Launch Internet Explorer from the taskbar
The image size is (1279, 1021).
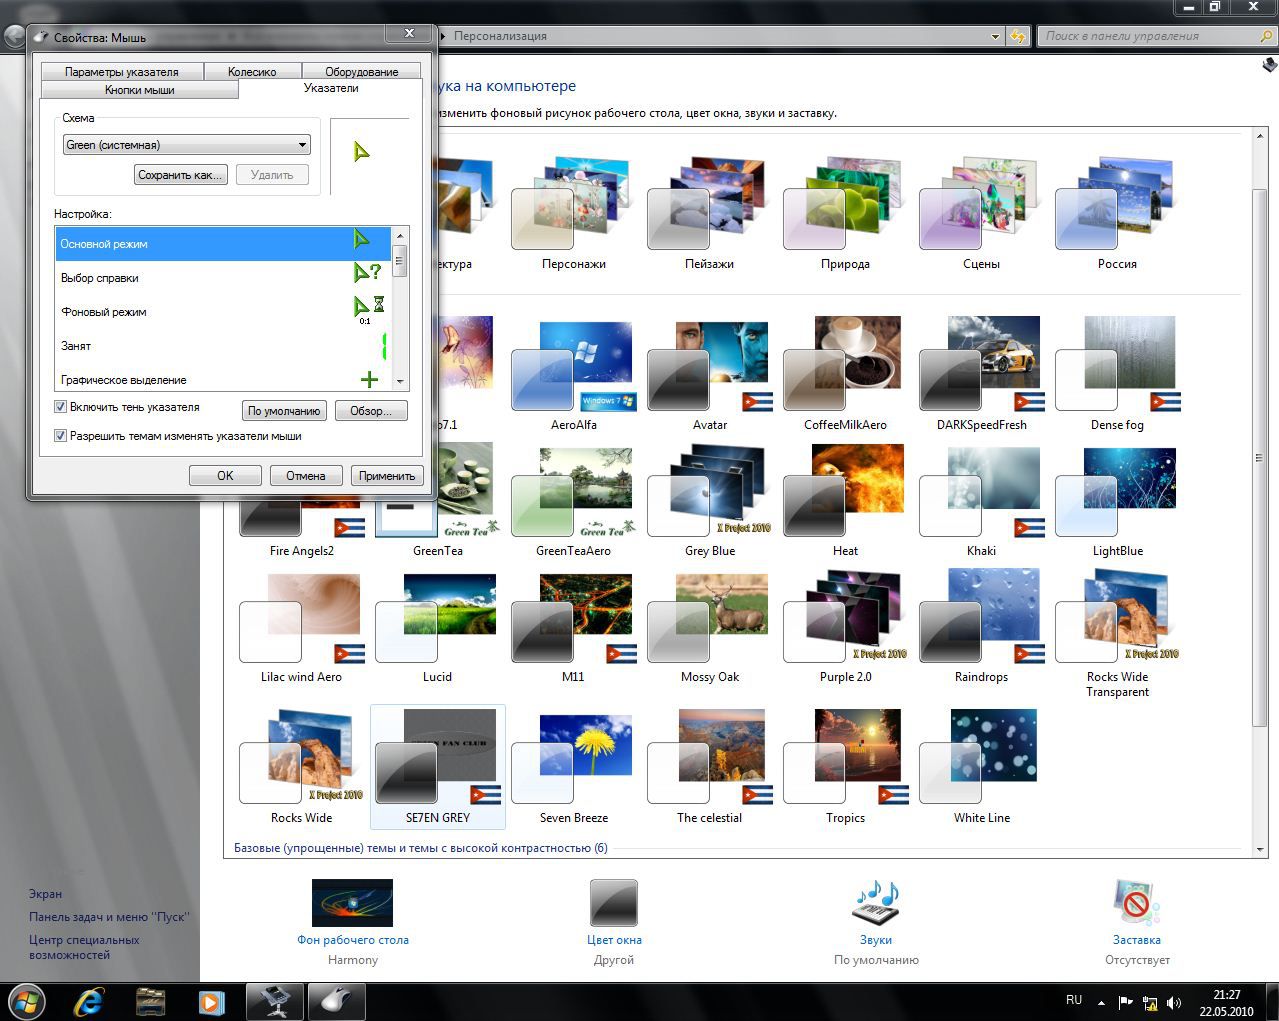[89, 1001]
